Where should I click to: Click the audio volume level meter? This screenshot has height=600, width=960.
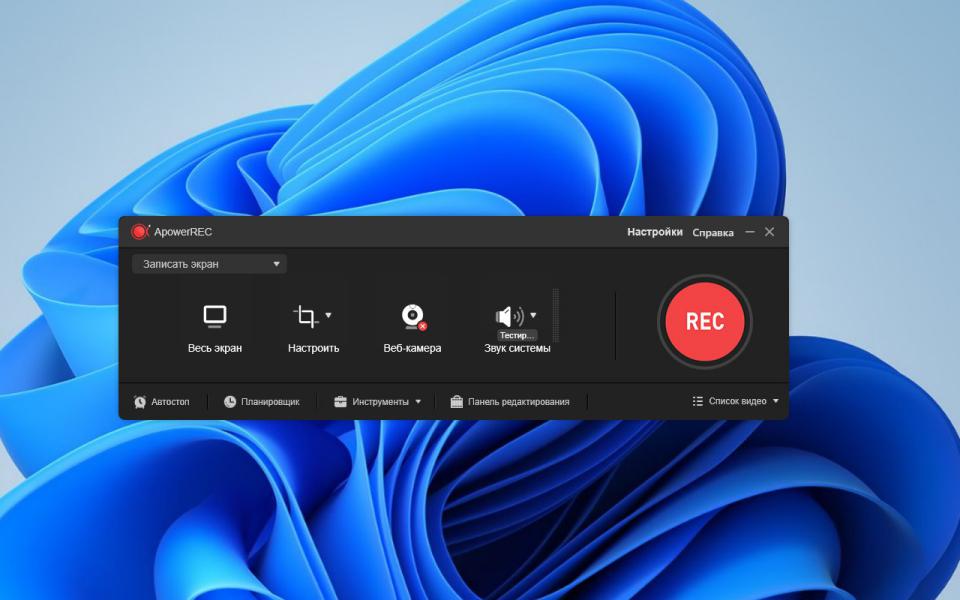(556, 315)
